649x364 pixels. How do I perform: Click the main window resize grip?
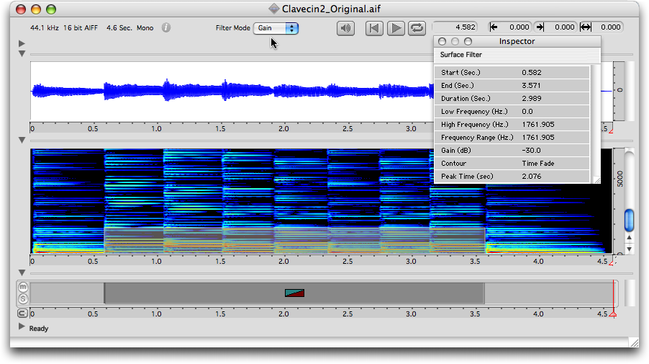click(634, 342)
